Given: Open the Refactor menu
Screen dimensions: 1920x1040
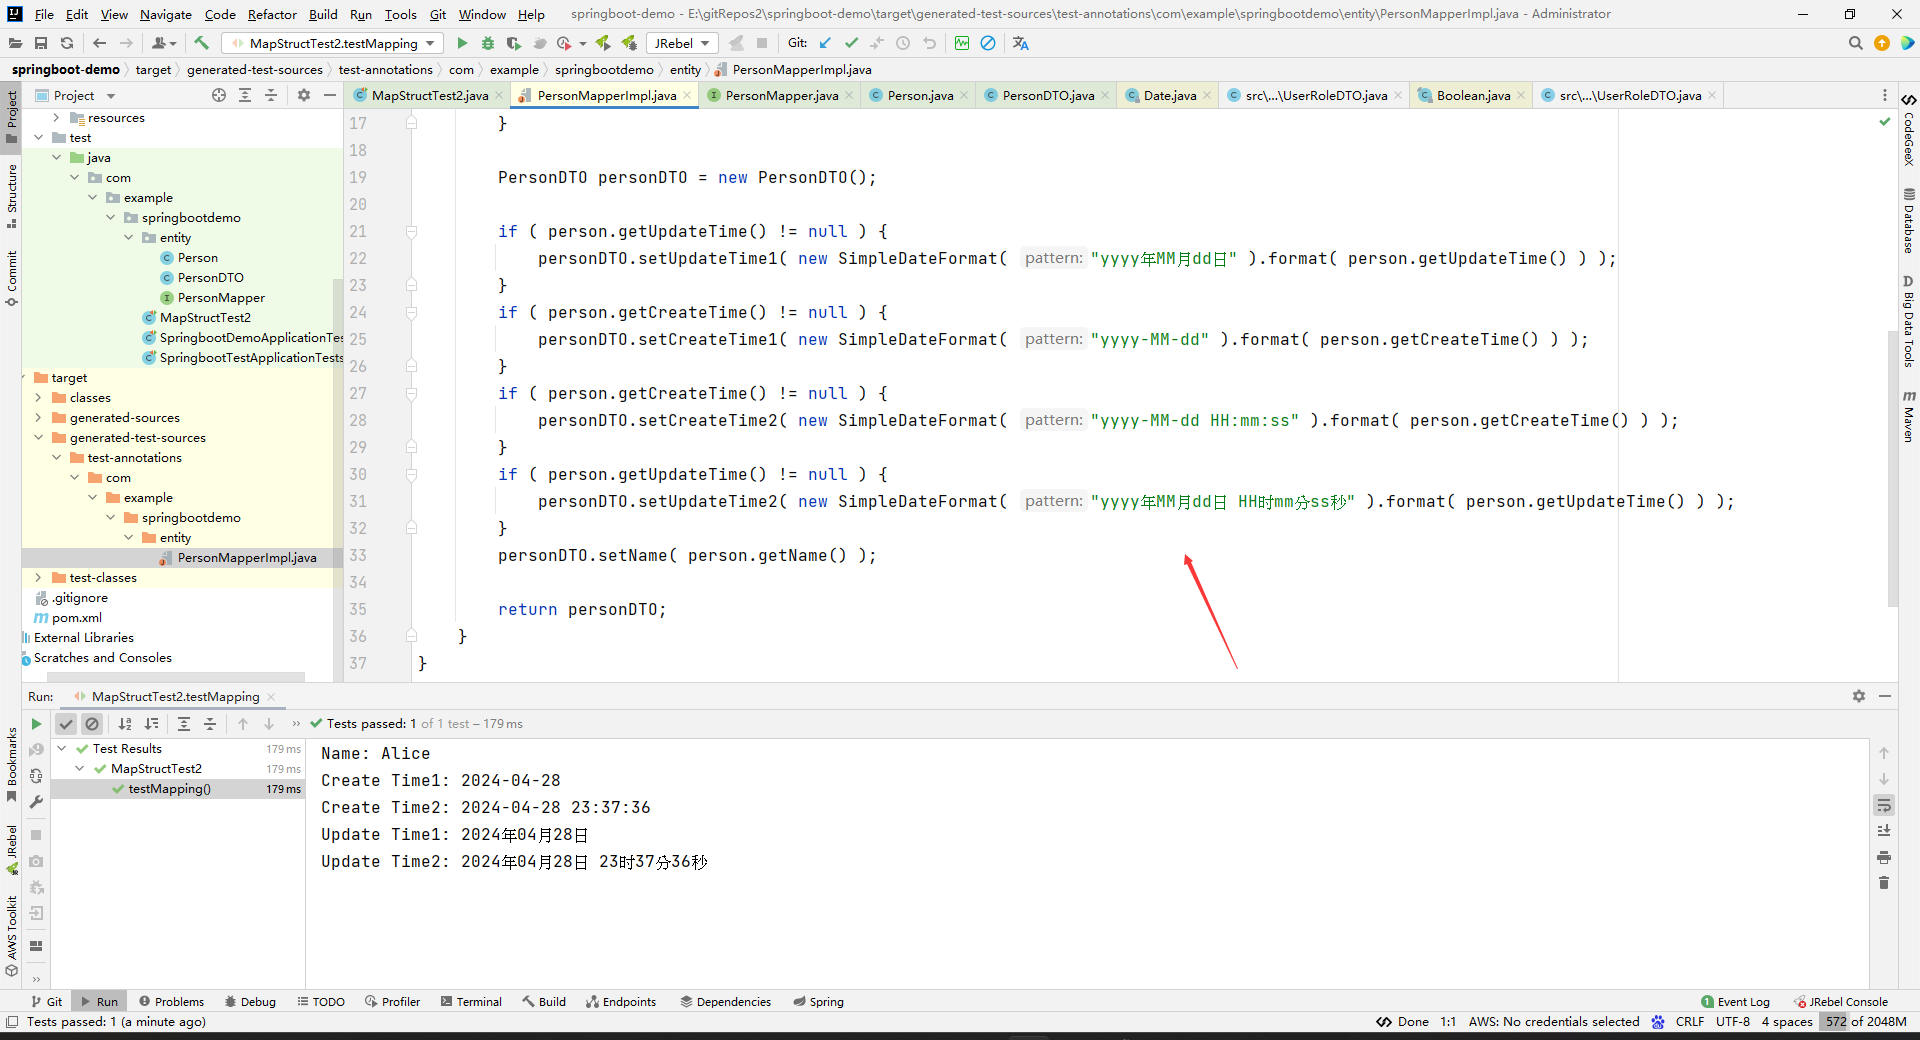Looking at the screenshot, I should coord(272,14).
